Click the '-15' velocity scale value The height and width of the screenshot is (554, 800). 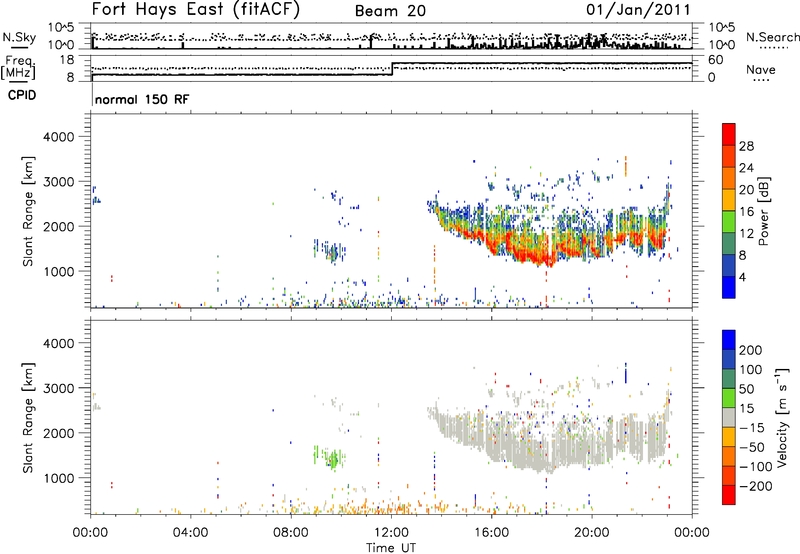point(752,427)
